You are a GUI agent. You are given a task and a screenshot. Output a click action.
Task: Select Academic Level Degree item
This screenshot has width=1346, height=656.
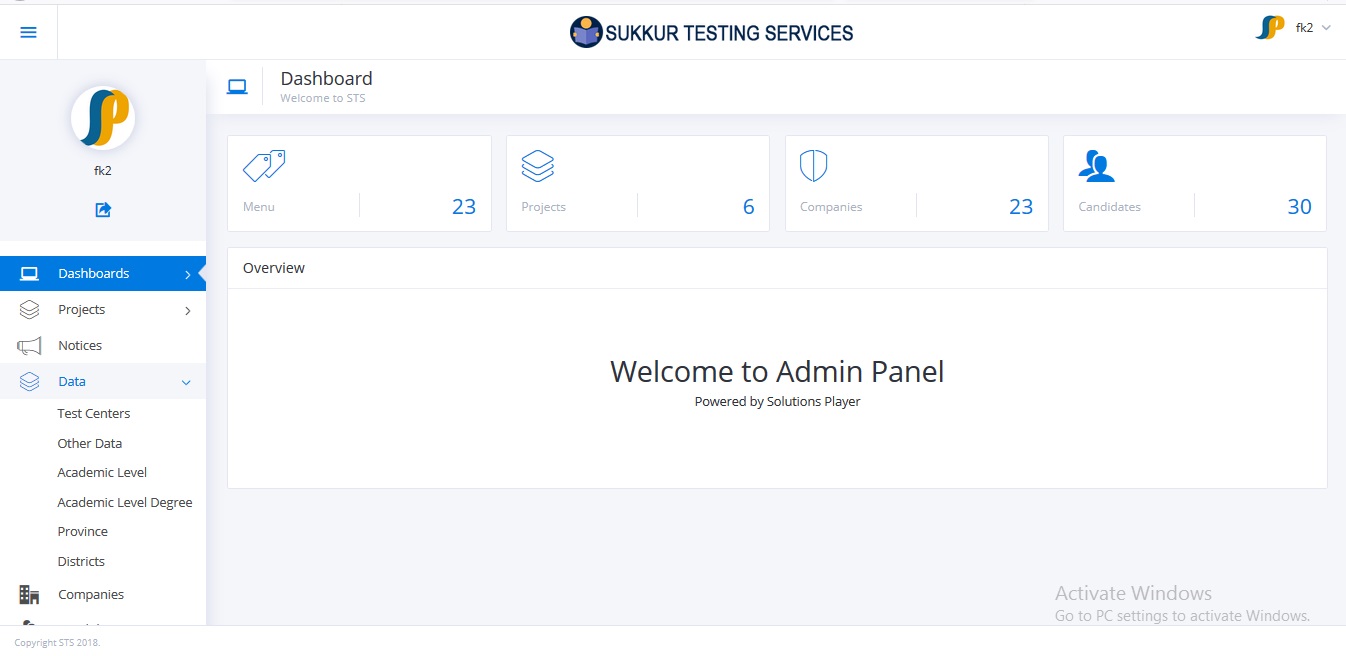click(x=125, y=503)
